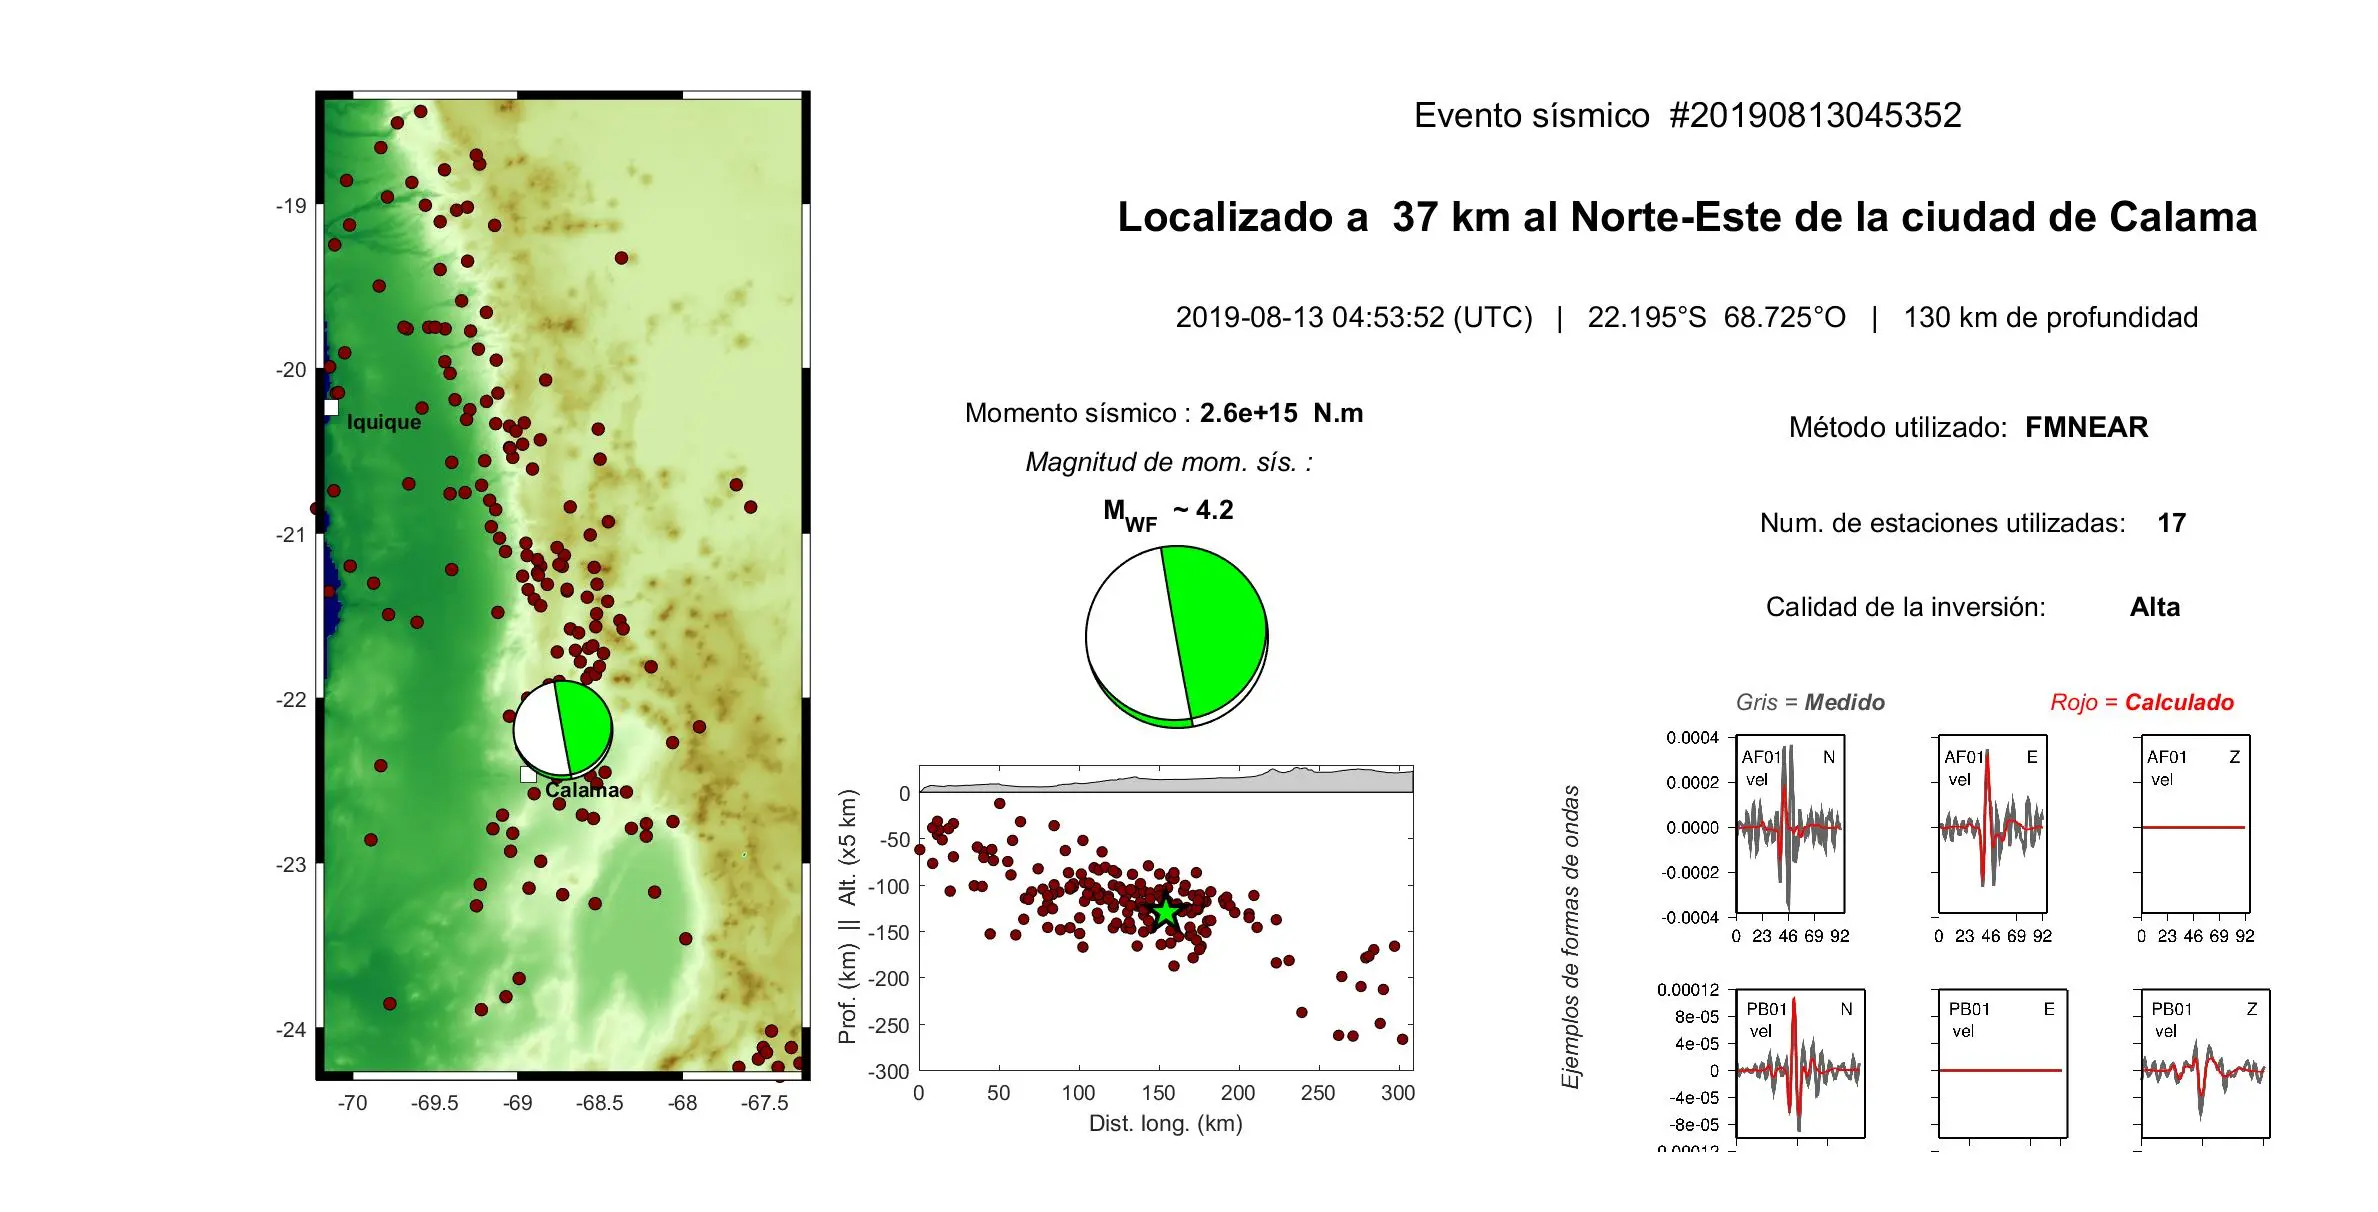Click the 'Prof. (km) || Alt. (x5 km)' axis label

pyautogui.click(x=848, y=917)
